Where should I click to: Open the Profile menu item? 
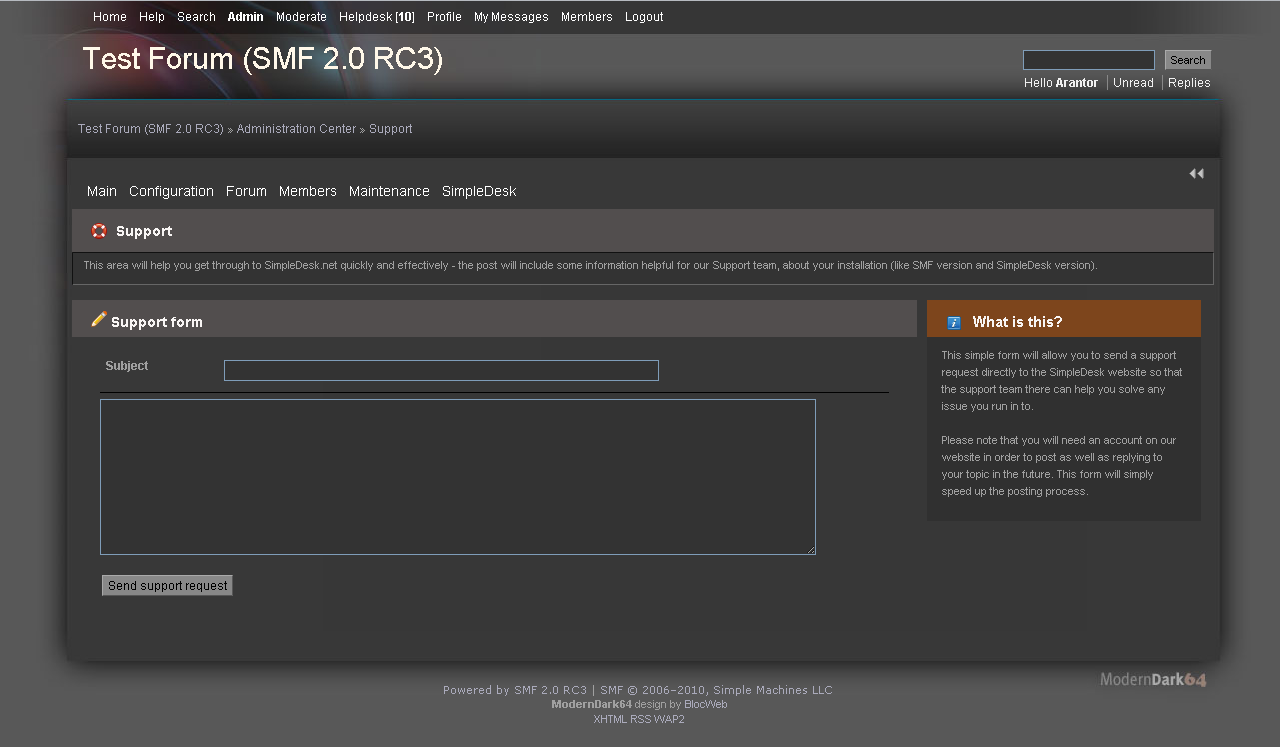444,17
